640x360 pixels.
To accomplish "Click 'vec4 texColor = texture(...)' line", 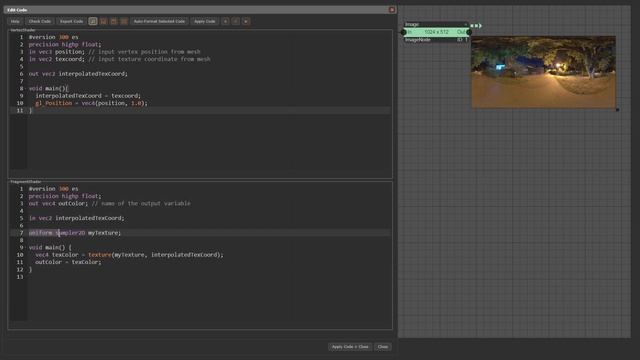I will pyautogui.click(x=129, y=255).
